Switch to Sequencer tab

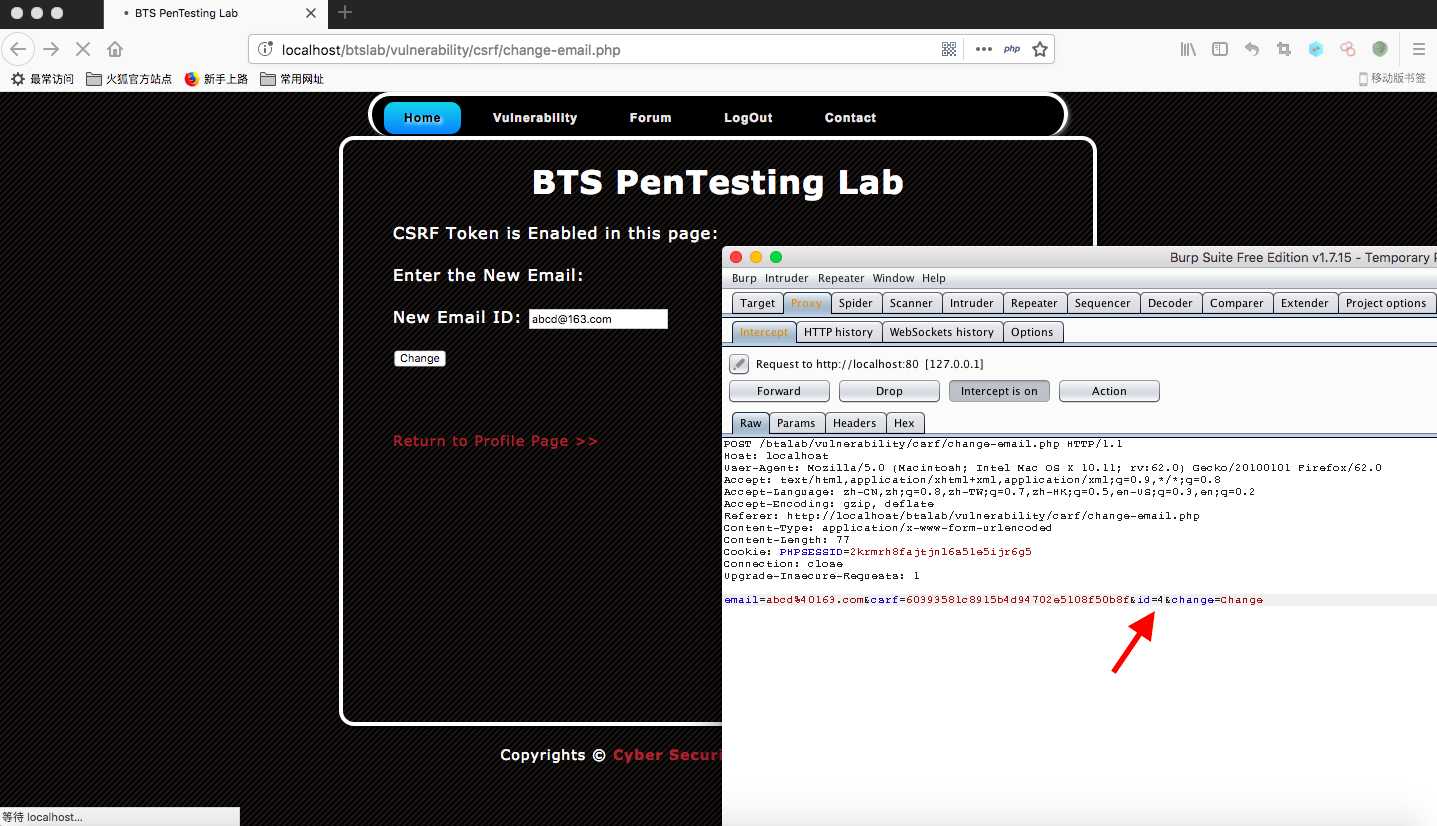point(1103,303)
